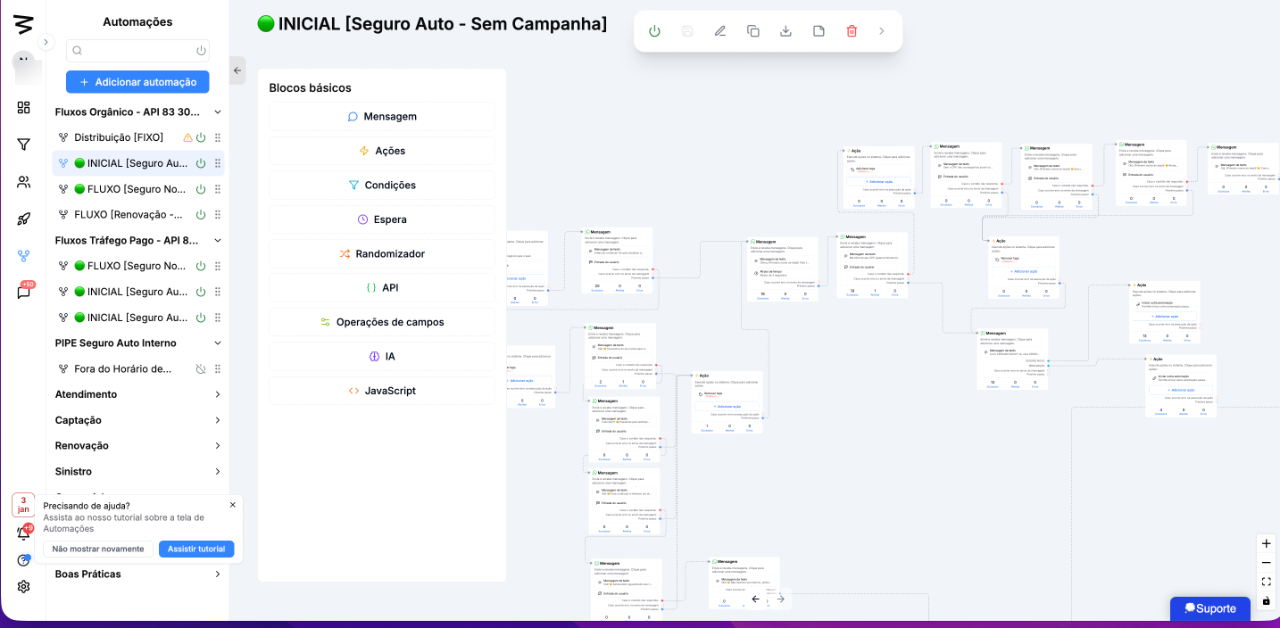The image size is (1280, 628).
Task: Click Assistir tutorial button
Action: click(196, 549)
